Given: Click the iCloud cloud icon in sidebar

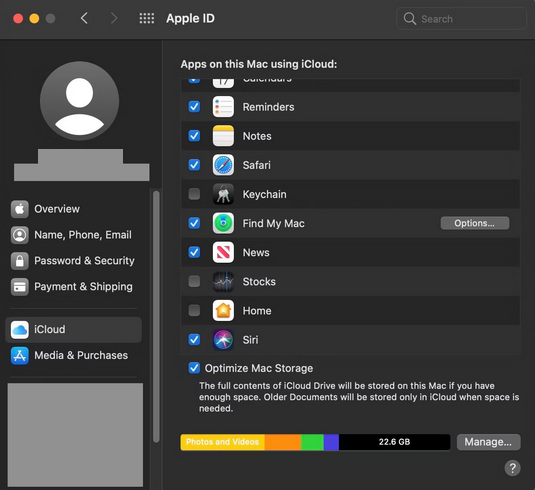Looking at the screenshot, I should (19, 330).
